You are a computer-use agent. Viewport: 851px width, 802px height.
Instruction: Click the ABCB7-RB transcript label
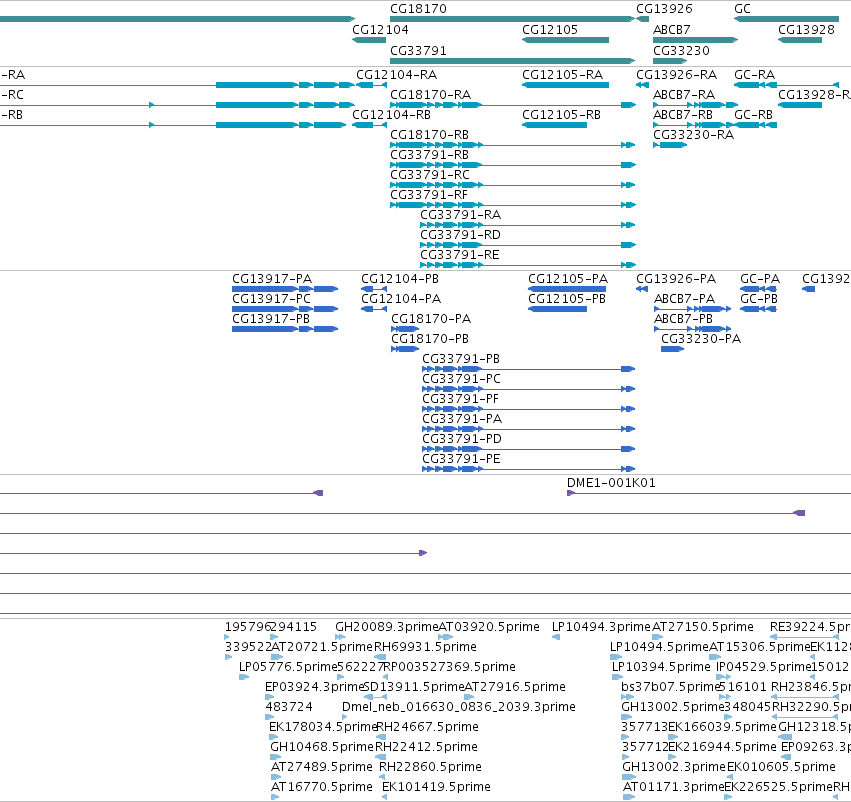[x=683, y=115]
